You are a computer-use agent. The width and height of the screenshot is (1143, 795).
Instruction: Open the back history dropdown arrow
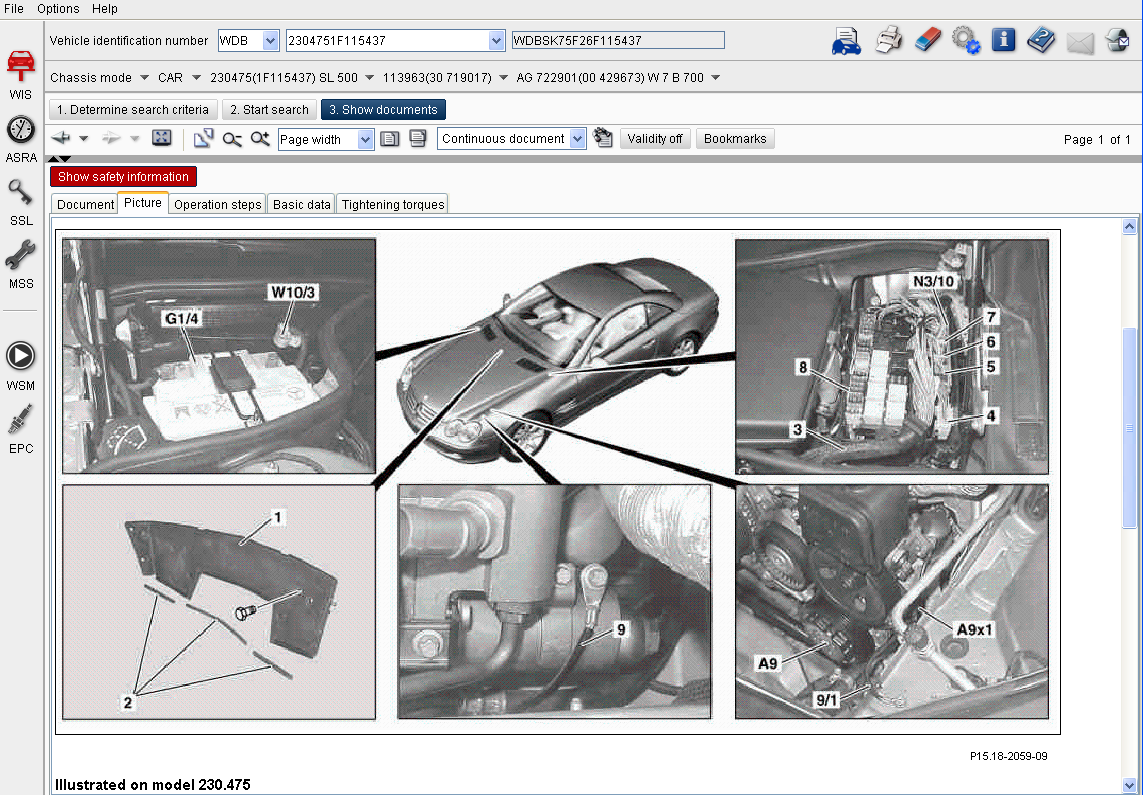(x=84, y=138)
